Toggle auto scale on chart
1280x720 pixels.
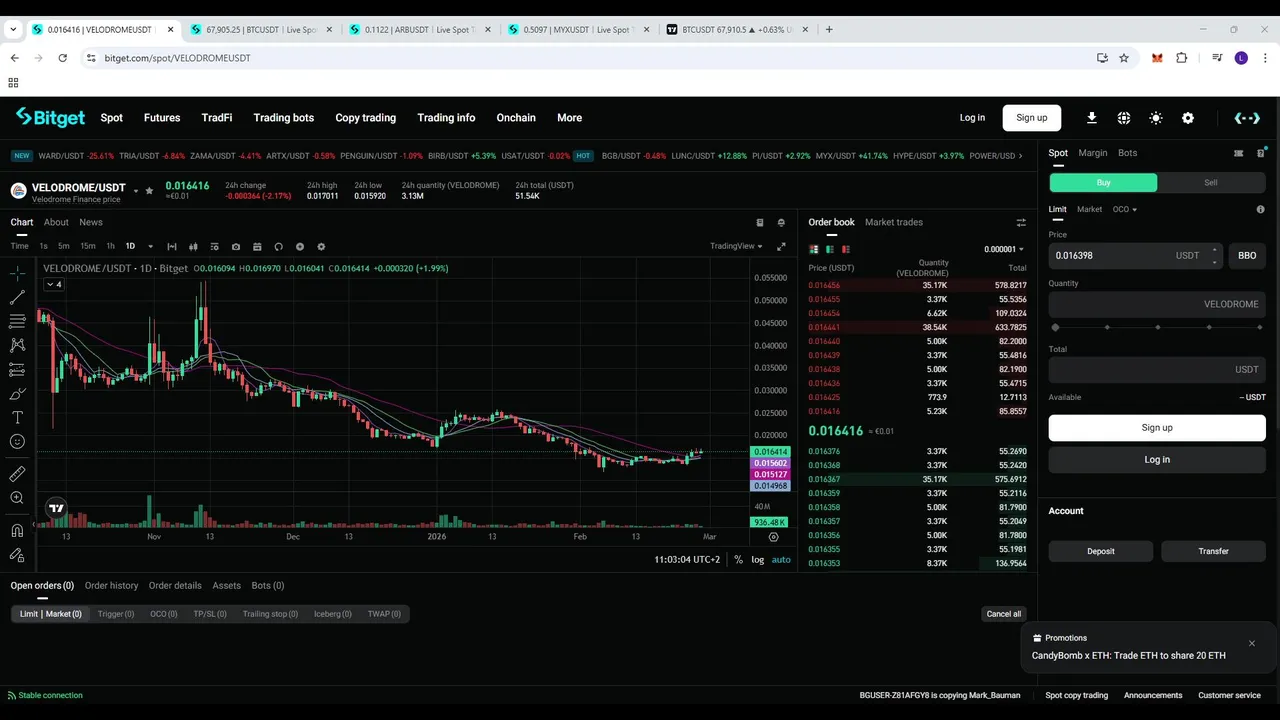coord(781,560)
